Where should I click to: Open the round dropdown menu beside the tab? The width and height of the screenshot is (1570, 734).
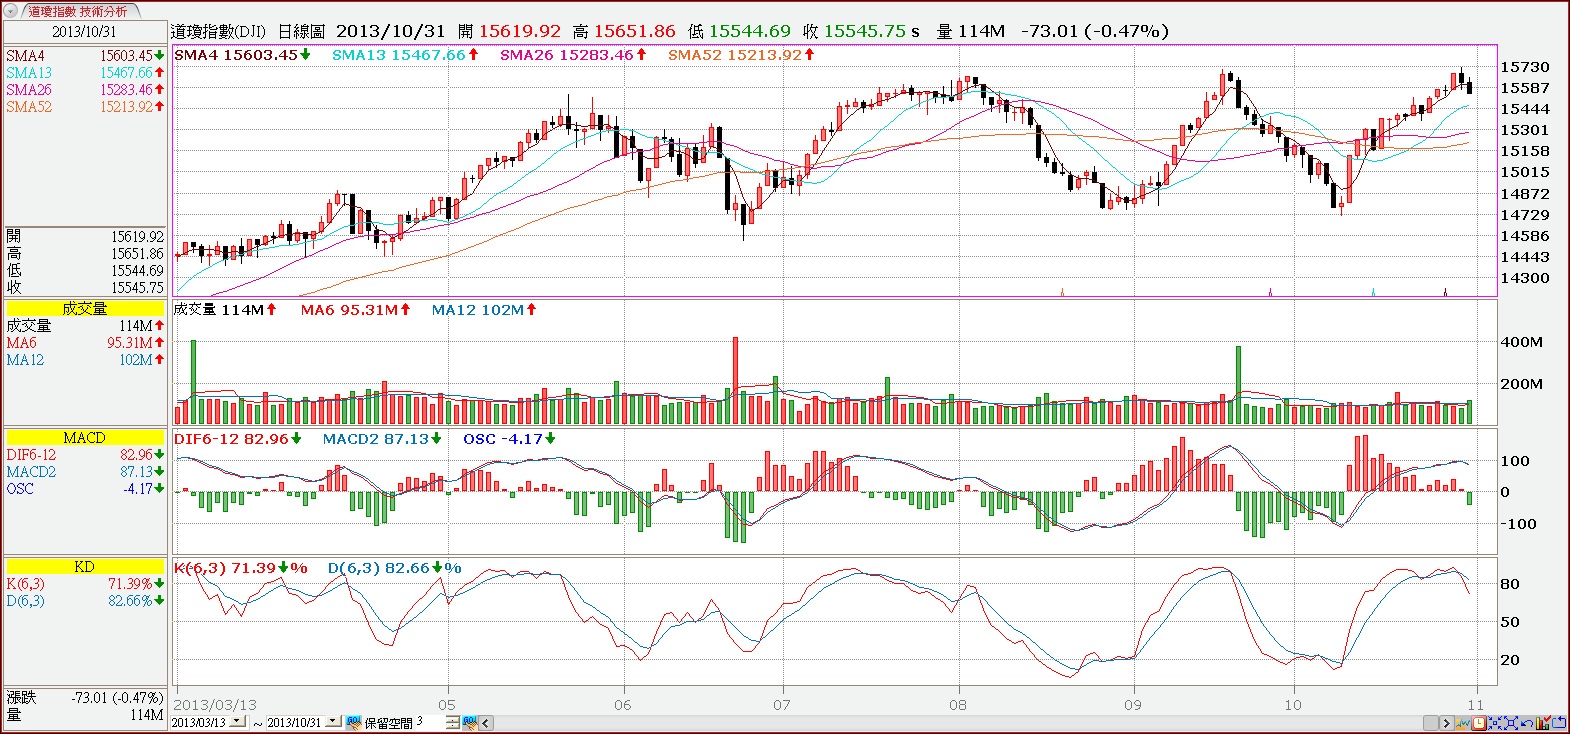pyautogui.click(x=11, y=12)
